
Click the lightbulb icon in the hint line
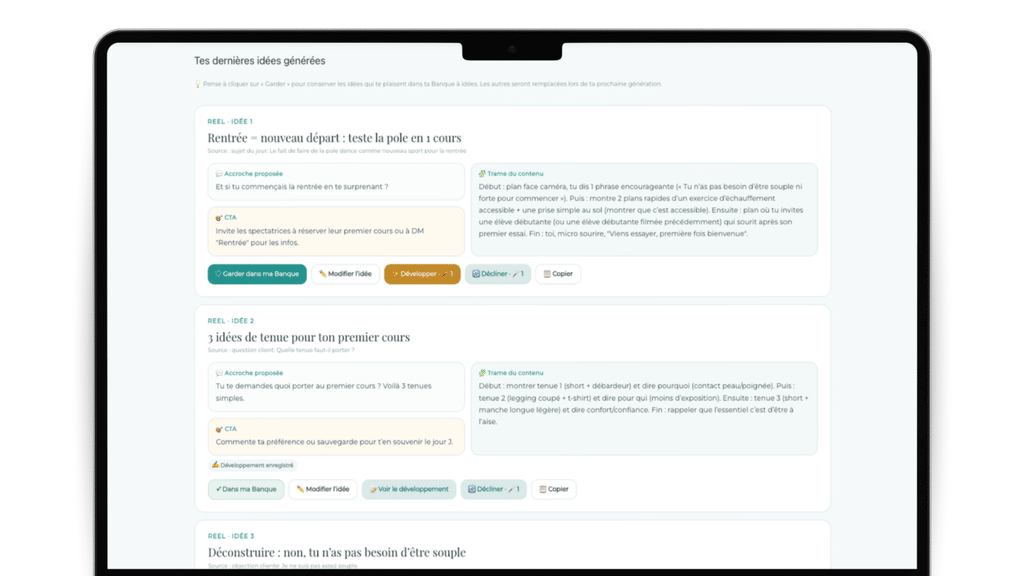point(198,84)
